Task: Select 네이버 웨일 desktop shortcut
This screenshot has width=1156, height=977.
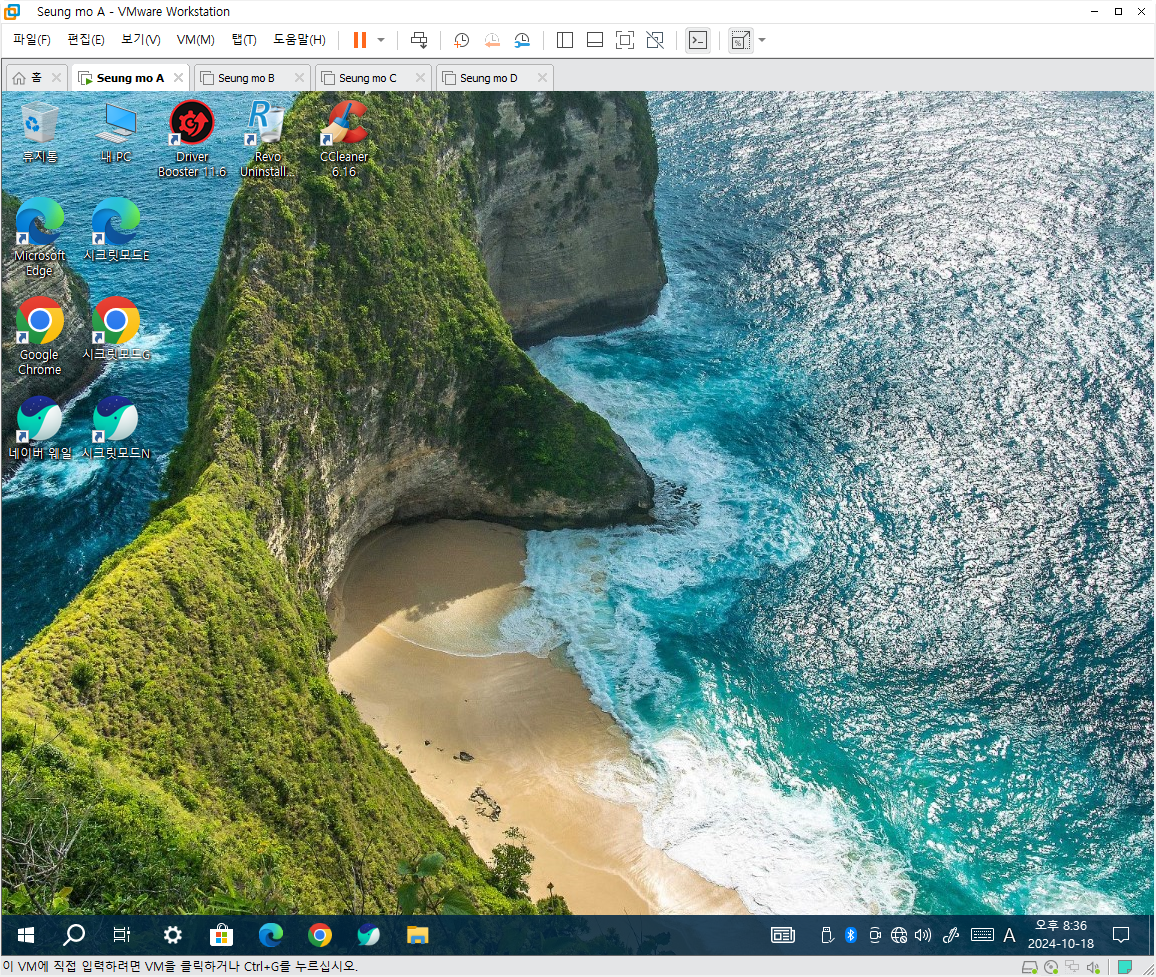Action: [x=39, y=428]
